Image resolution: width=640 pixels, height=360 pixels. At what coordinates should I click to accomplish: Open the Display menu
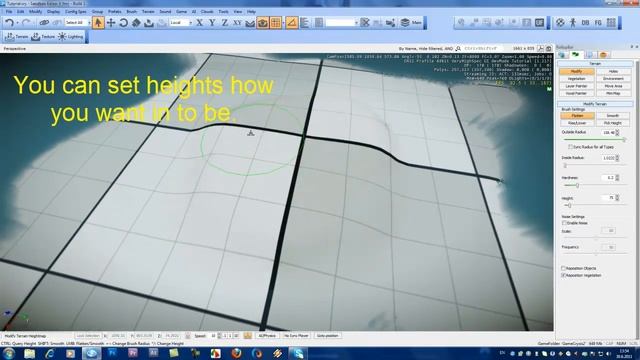53,12
